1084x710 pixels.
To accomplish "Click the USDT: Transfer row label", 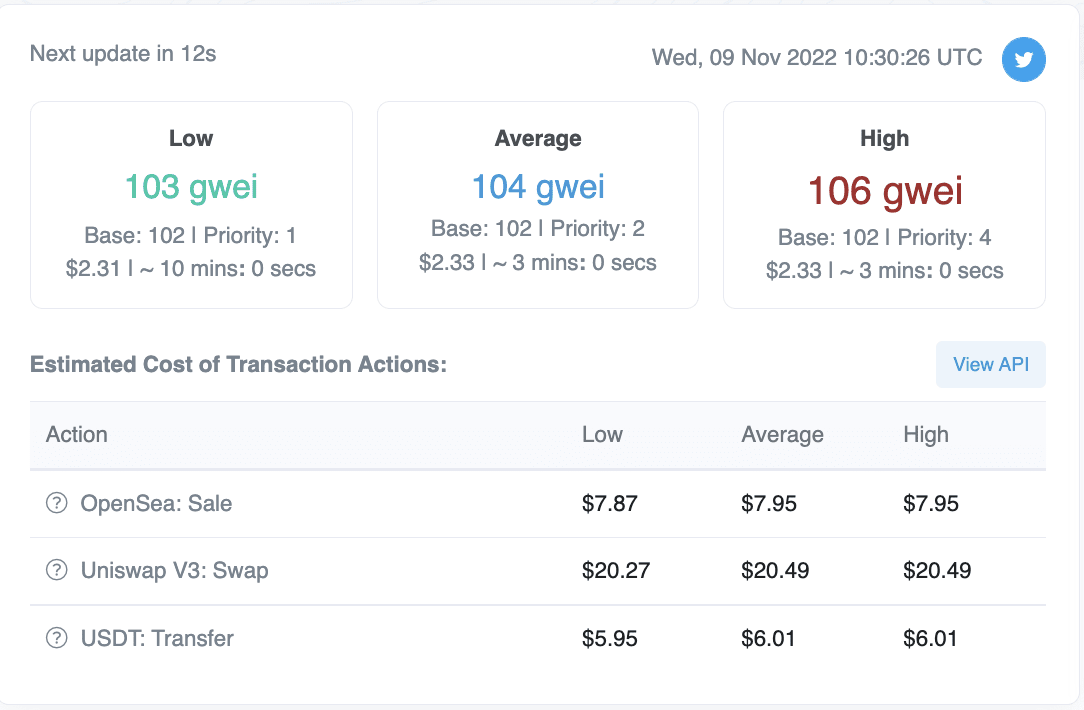I will pyautogui.click(x=157, y=638).
